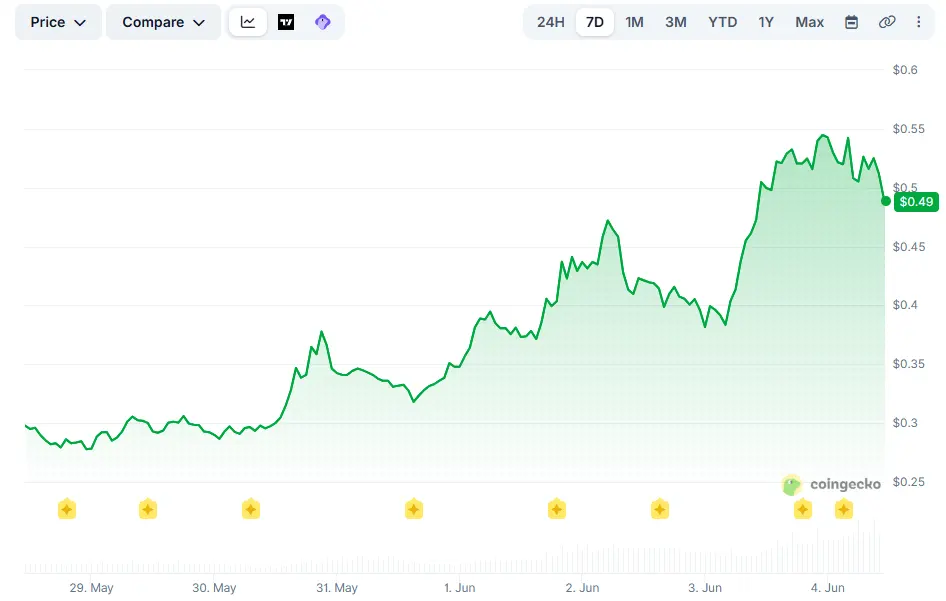Select the 1M time range
The width and height of the screenshot is (946, 601).
tap(634, 22)
